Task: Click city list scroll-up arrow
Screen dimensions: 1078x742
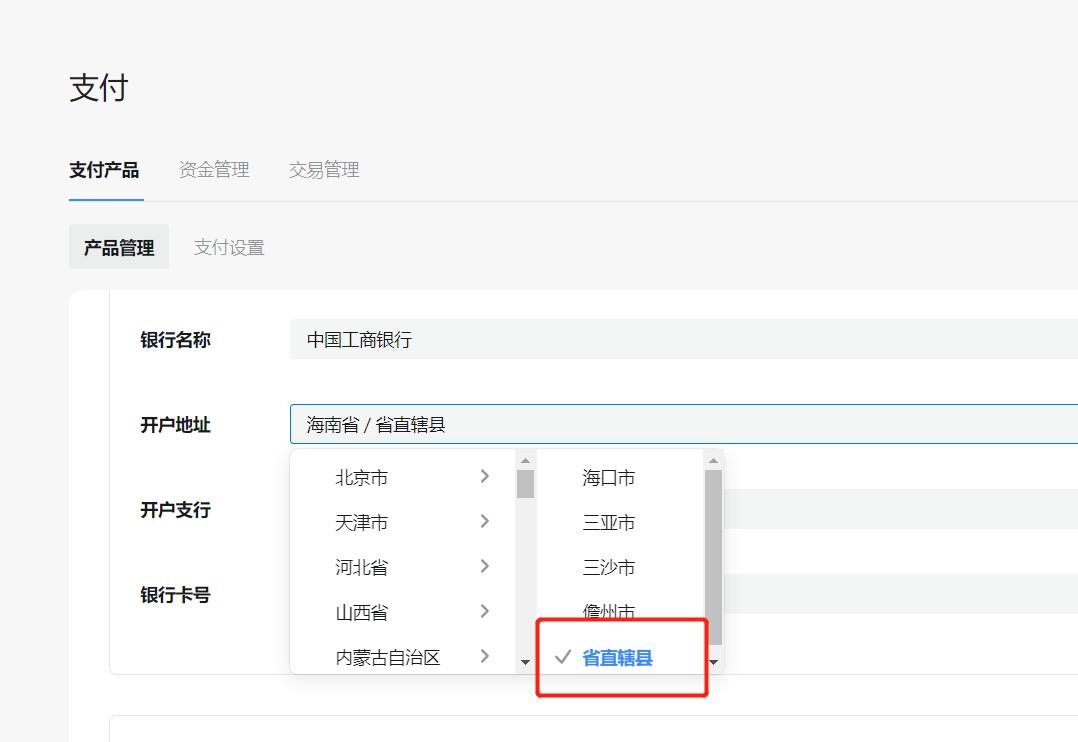Action: [x=714, y=461]
